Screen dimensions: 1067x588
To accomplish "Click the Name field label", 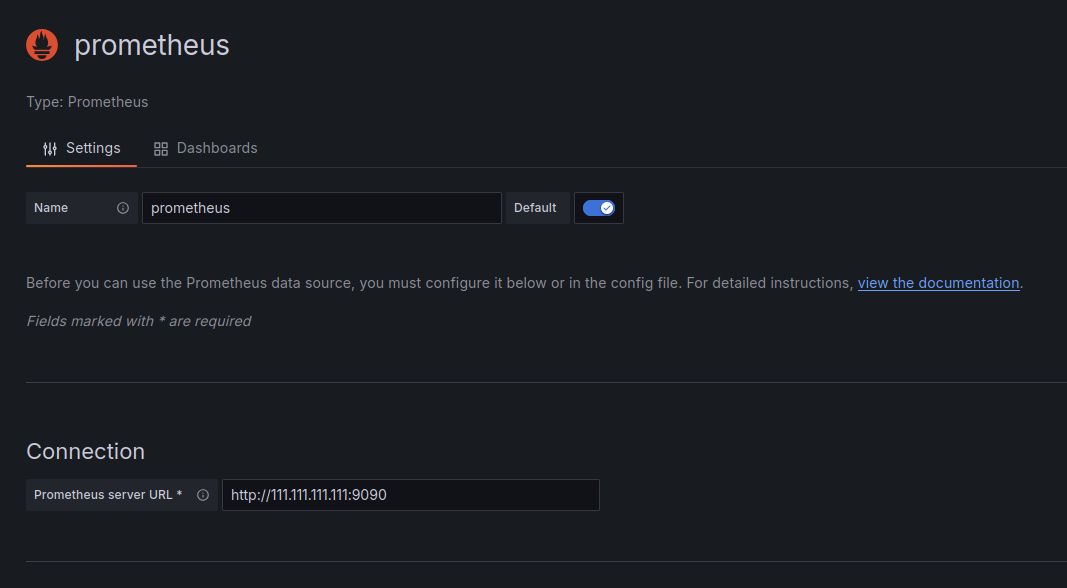I will 51,208.
